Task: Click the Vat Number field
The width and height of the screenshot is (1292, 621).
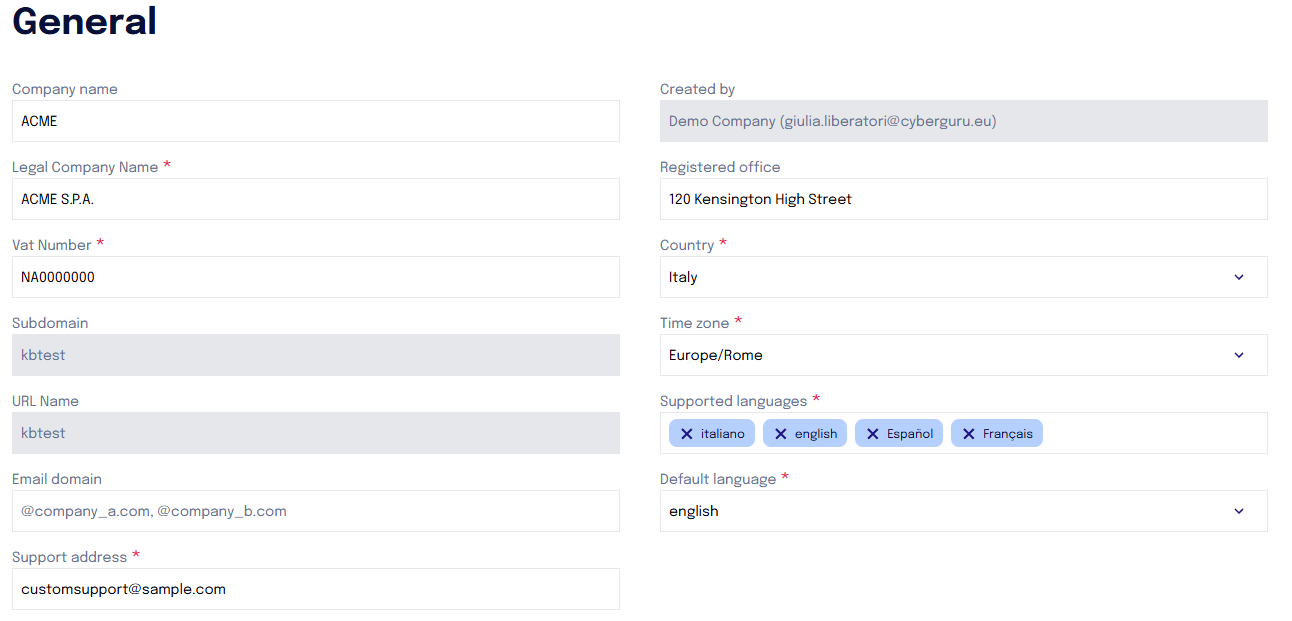Action: click(315, 277)
